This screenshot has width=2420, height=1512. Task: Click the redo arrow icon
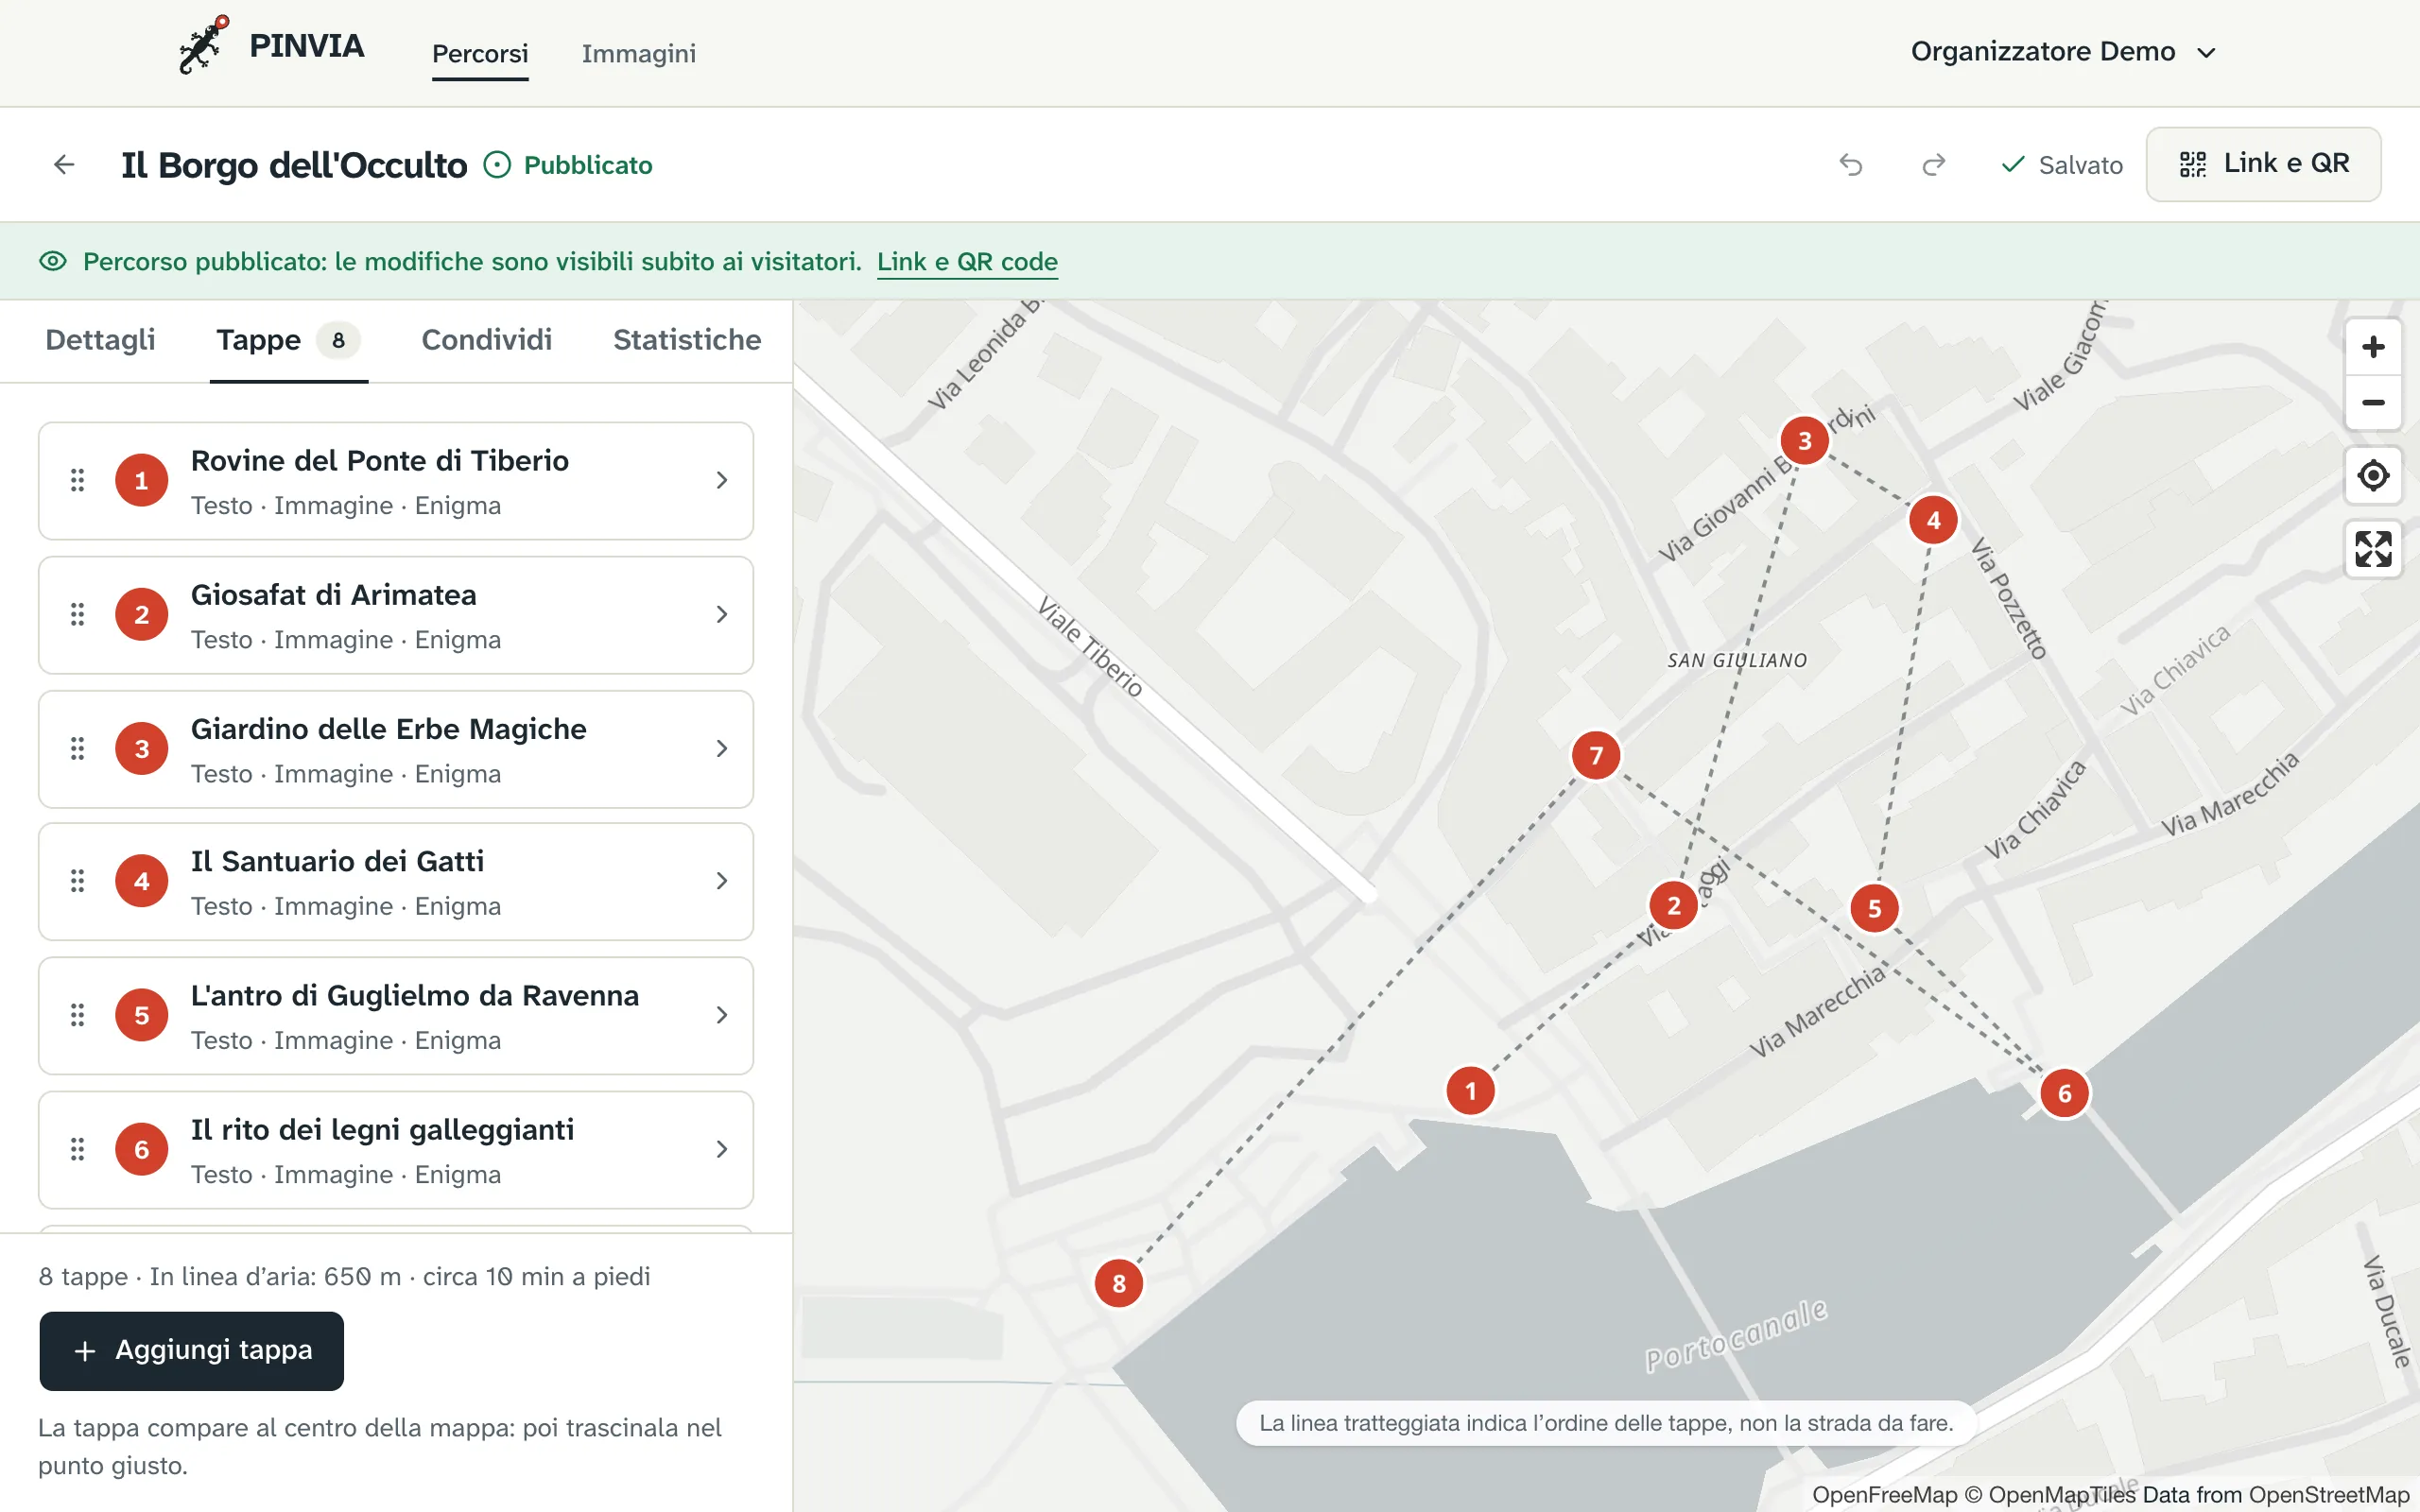click(x=1934, y=164)
